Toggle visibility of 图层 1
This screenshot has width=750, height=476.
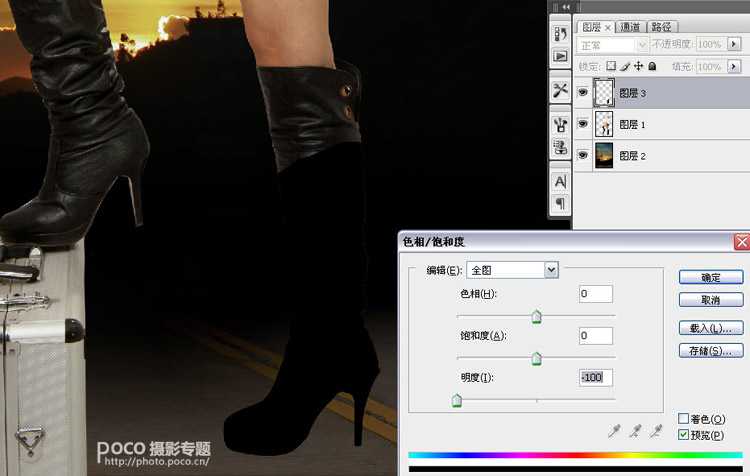583,124
